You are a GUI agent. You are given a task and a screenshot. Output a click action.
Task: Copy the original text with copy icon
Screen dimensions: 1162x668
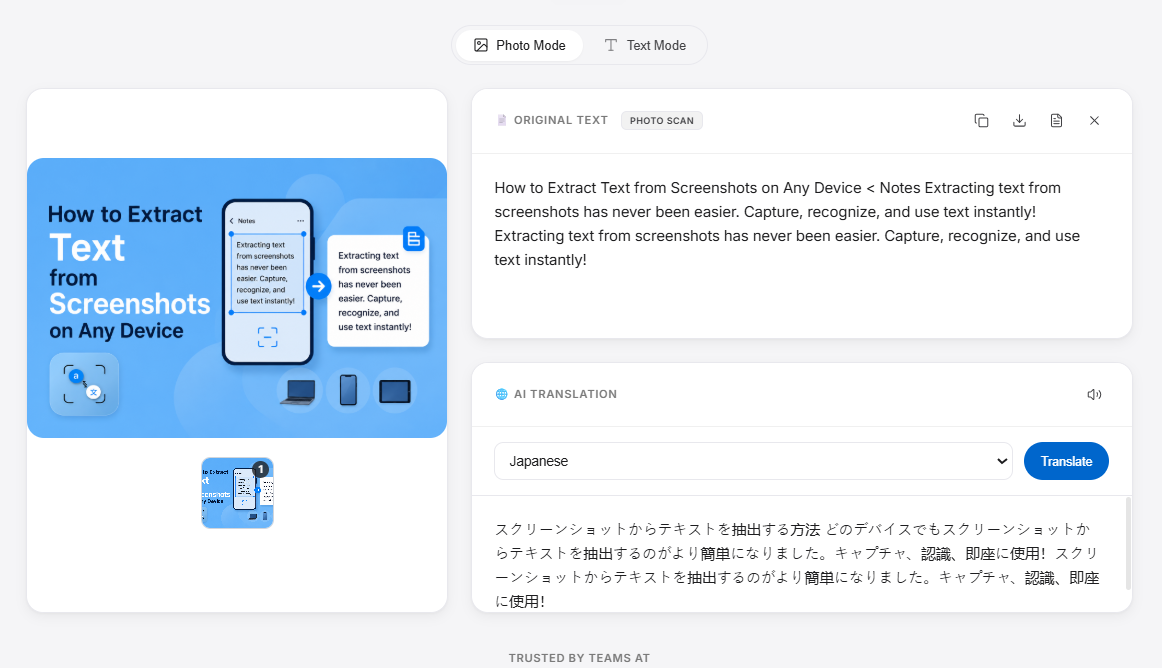pos(981,121)
